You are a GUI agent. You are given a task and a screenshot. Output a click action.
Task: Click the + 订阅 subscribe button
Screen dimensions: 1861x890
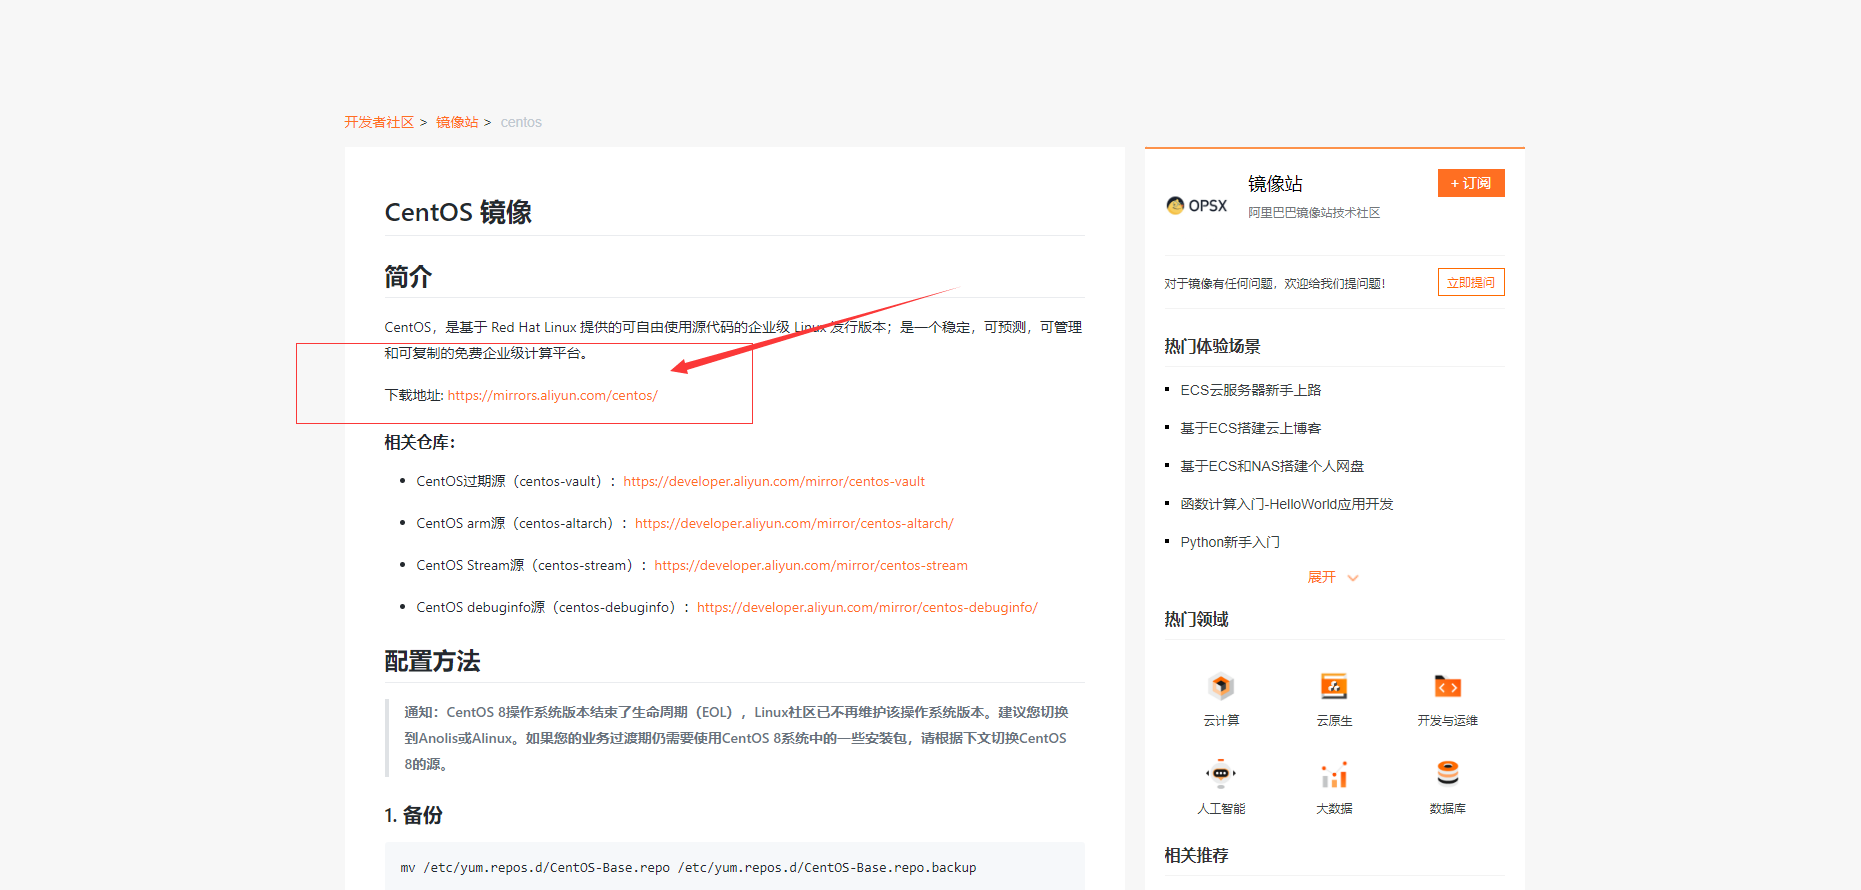pyautogui.click(x=1471, y=183)
